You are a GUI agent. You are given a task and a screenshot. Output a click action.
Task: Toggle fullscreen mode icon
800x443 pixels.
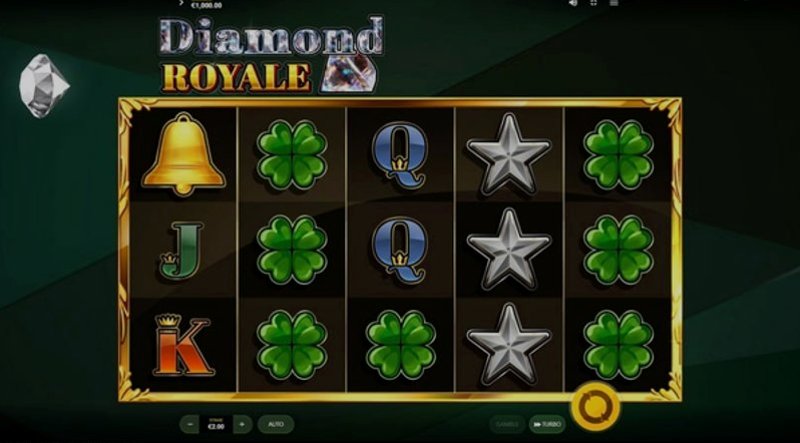[593, 3]
